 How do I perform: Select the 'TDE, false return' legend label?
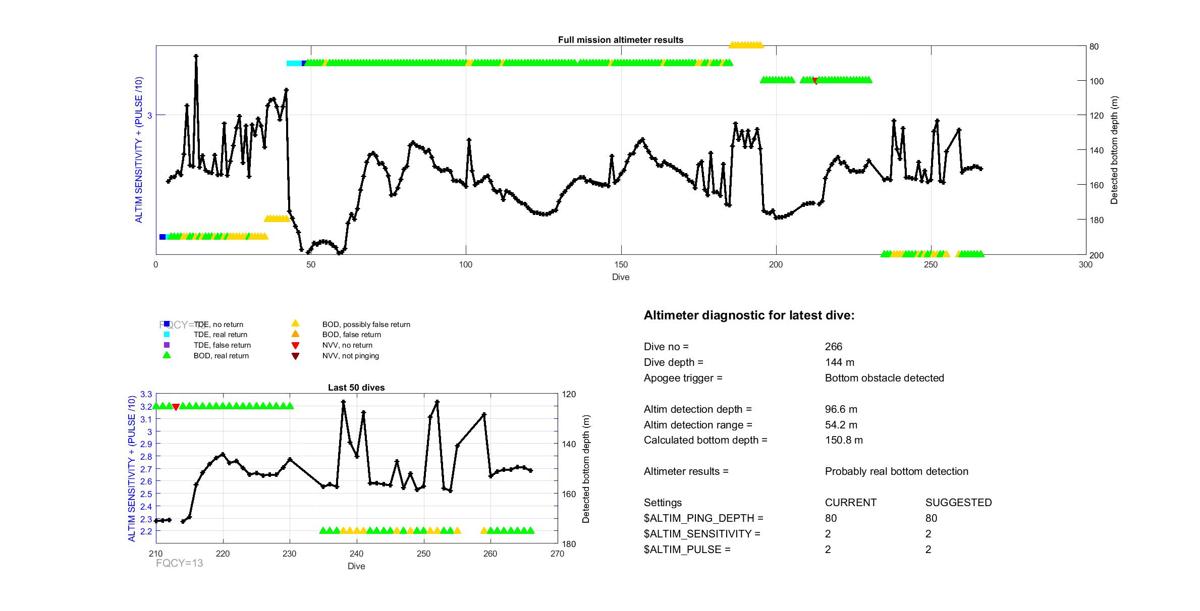[x=222, y=345]
